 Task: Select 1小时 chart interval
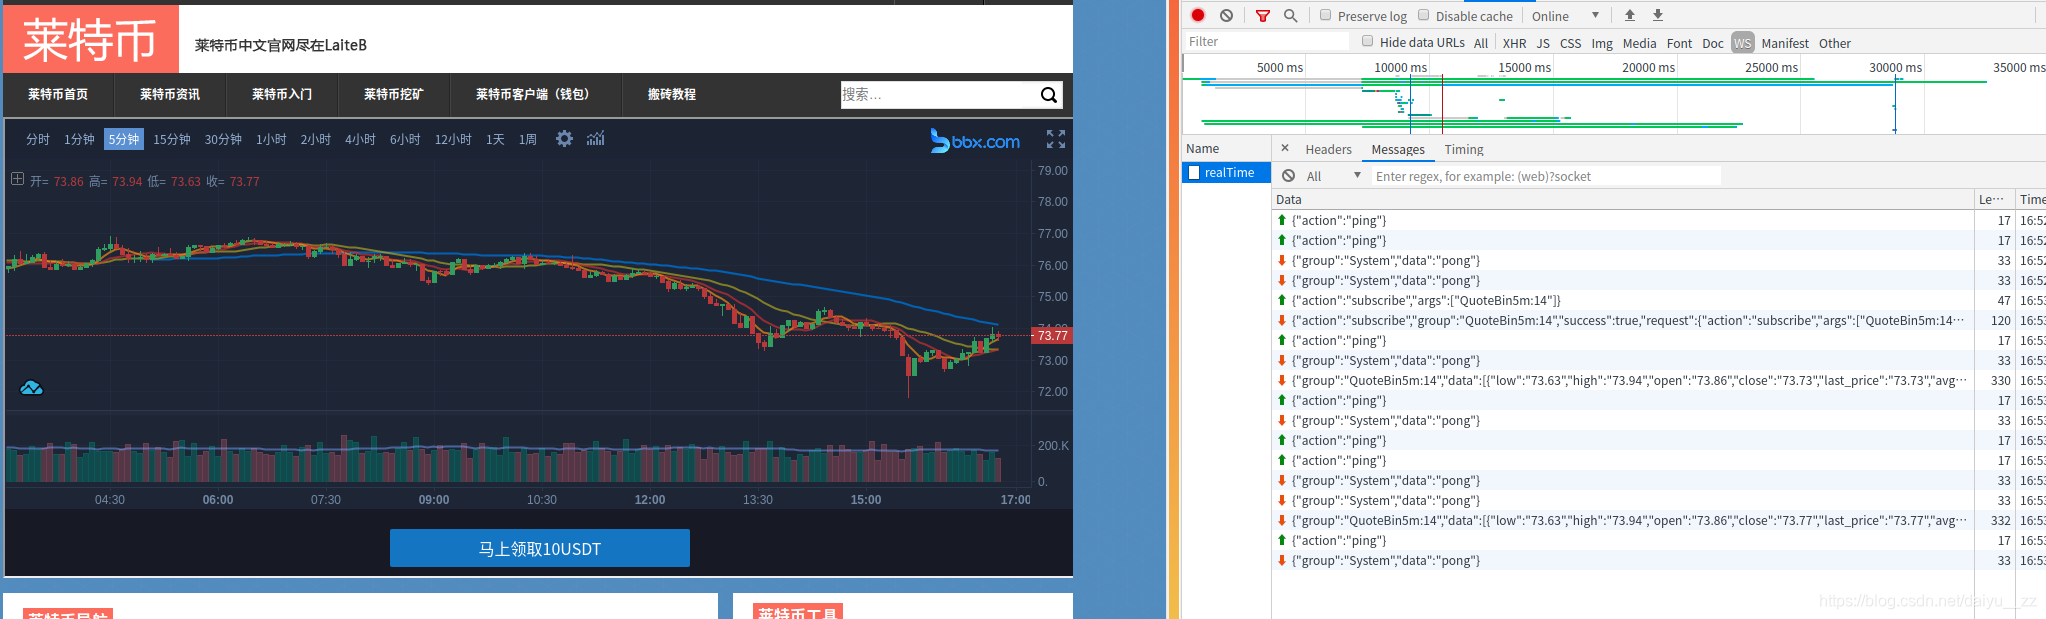point(271,139)
